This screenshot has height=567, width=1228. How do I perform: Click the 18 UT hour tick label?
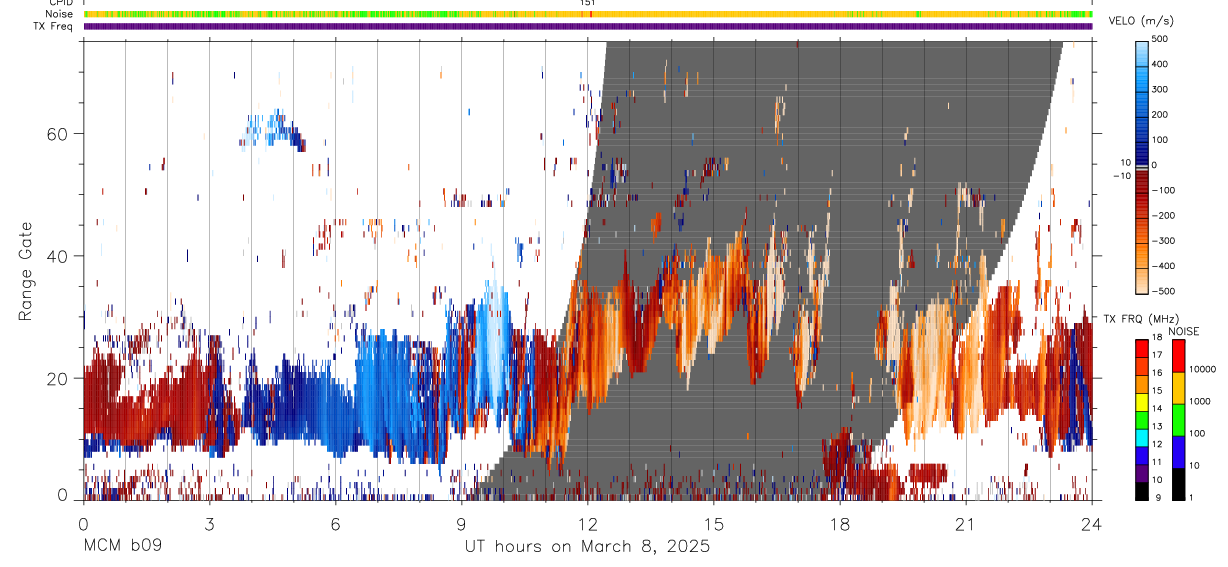click(840, 523)
